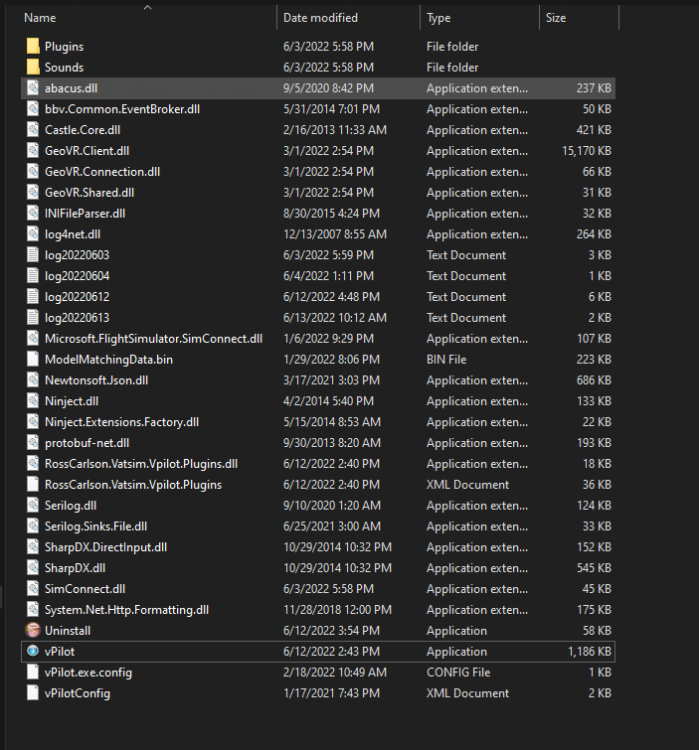Sort by the Type column header
This screenshot has height=750, width=699.
coord(438,18)
